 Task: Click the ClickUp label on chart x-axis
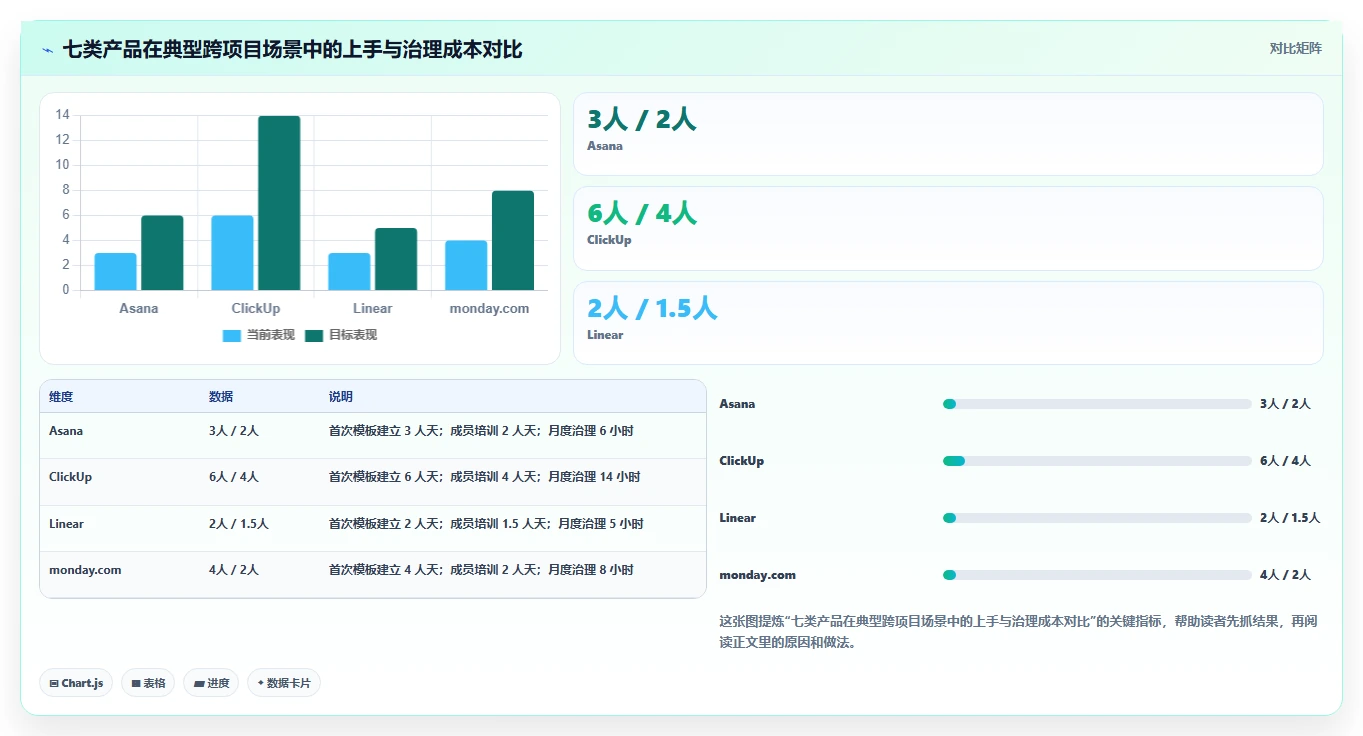coord(256,308)
